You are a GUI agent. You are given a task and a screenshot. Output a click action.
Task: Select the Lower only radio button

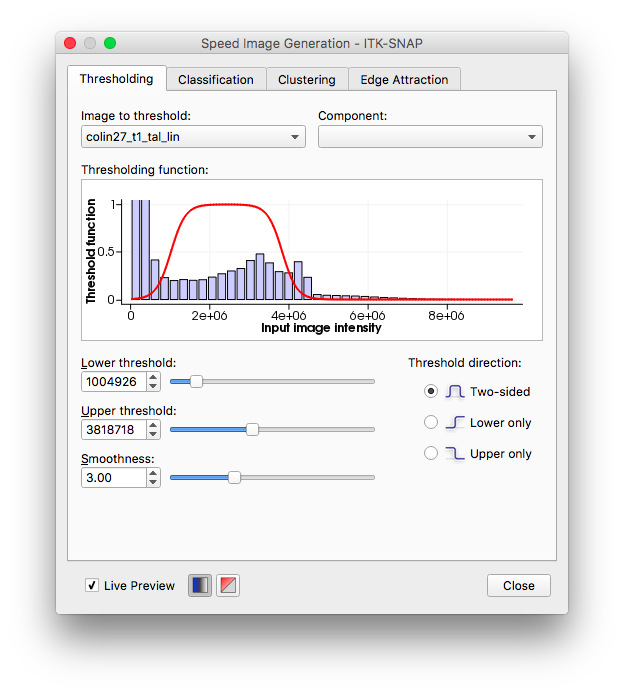pyautogui.click(x=431, y=422)
